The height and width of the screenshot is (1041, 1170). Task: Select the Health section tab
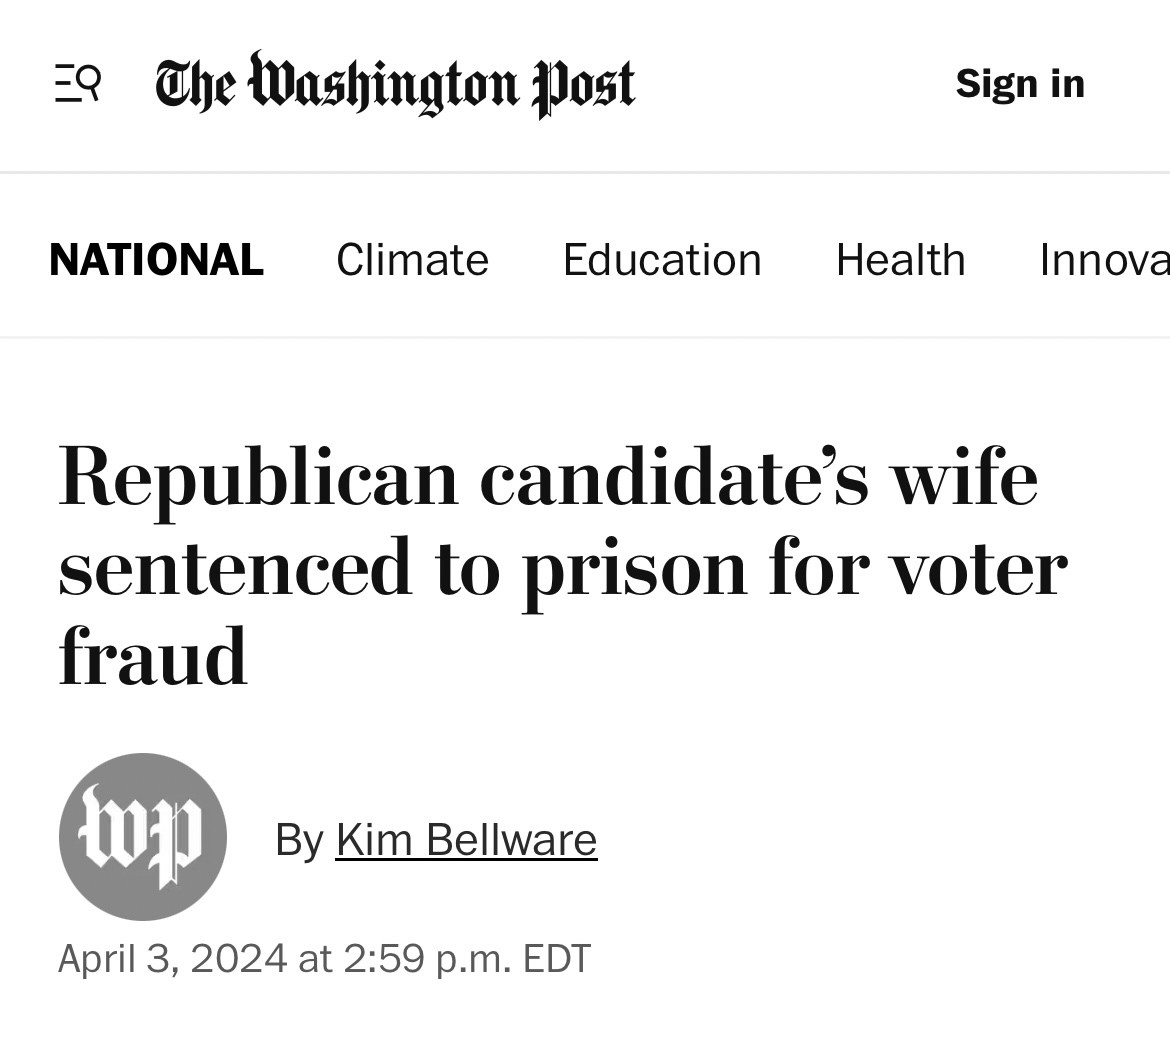coord(901,260)
